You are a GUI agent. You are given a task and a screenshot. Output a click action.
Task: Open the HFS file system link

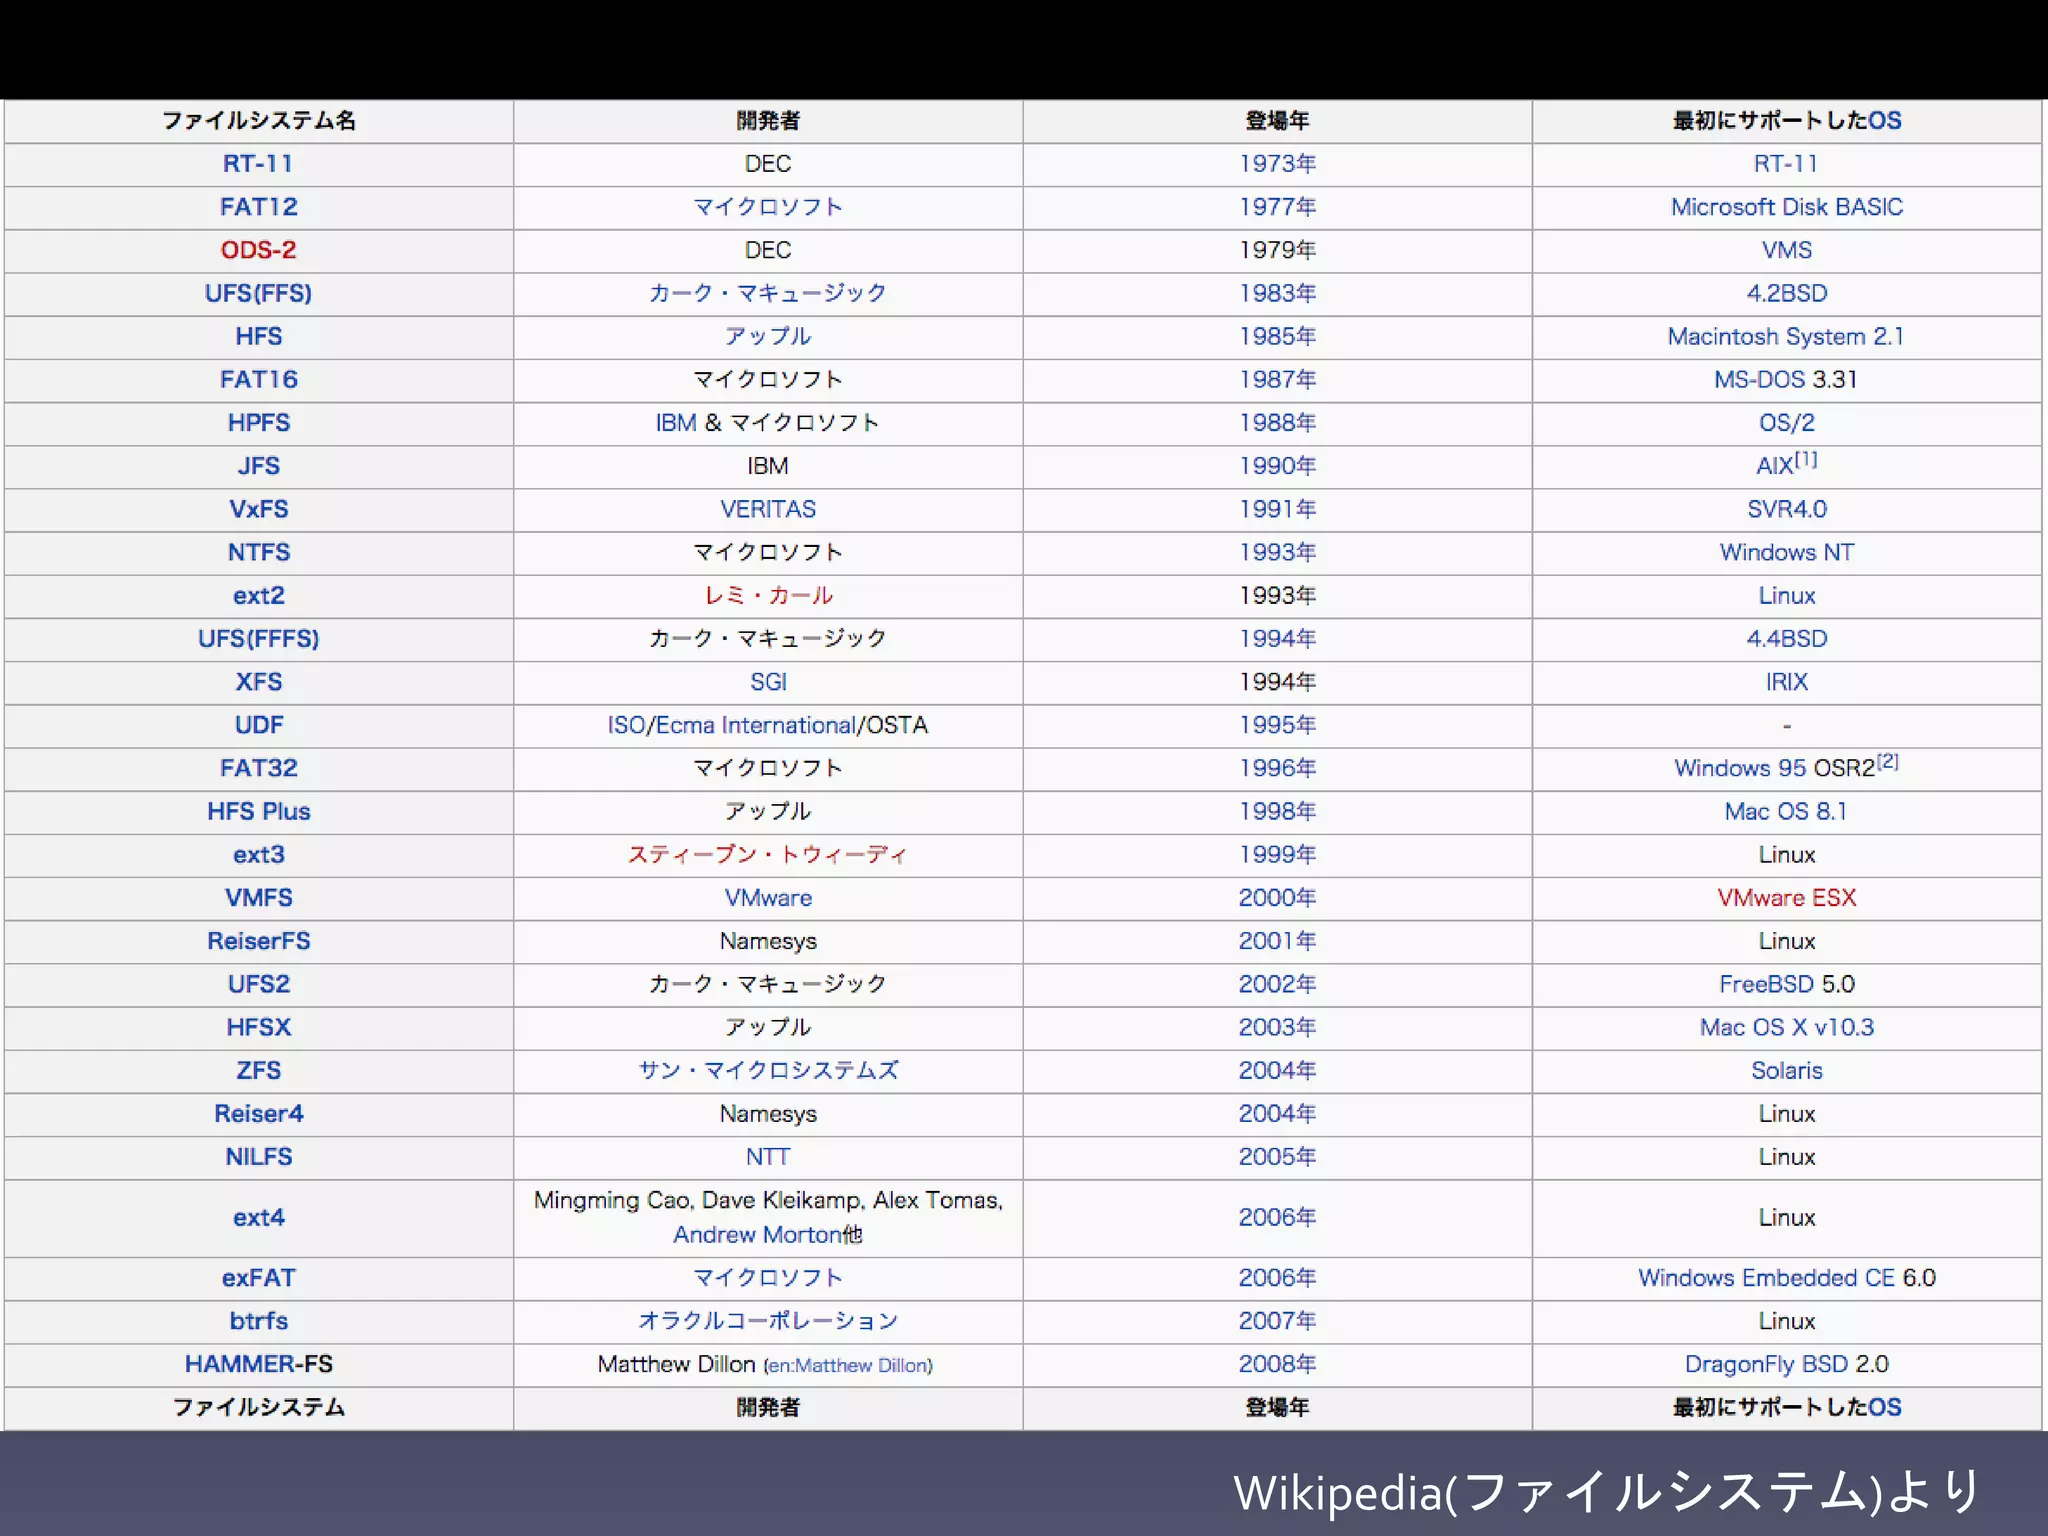click(x=258, y=336)
